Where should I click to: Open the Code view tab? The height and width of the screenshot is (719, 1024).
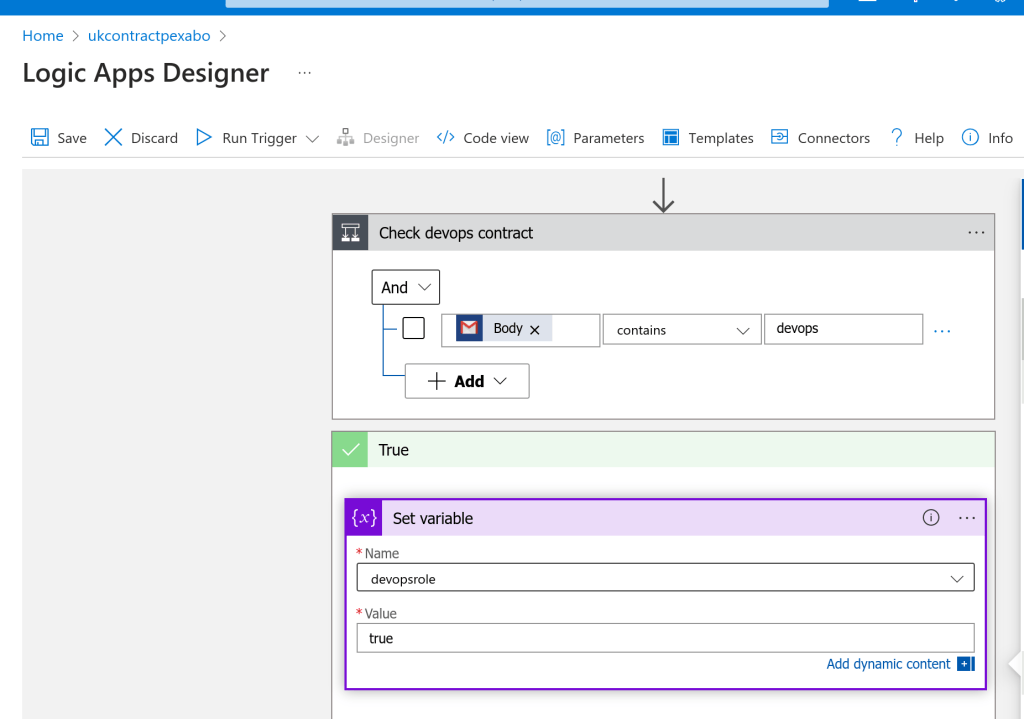[x=496, y=138]
